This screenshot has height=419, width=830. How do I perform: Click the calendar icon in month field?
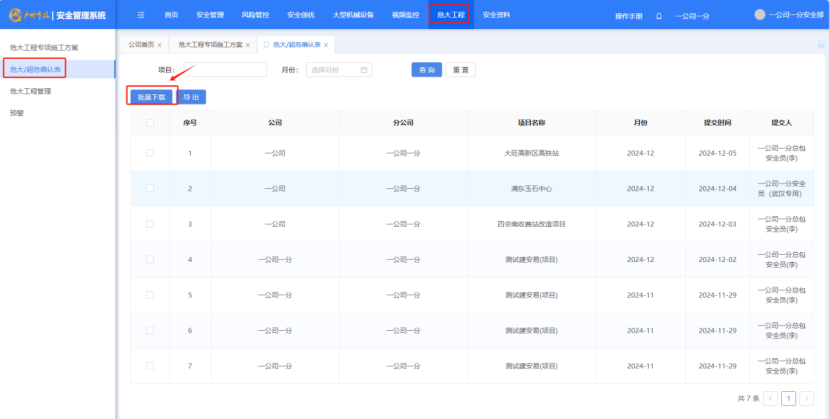pos(364,70)
